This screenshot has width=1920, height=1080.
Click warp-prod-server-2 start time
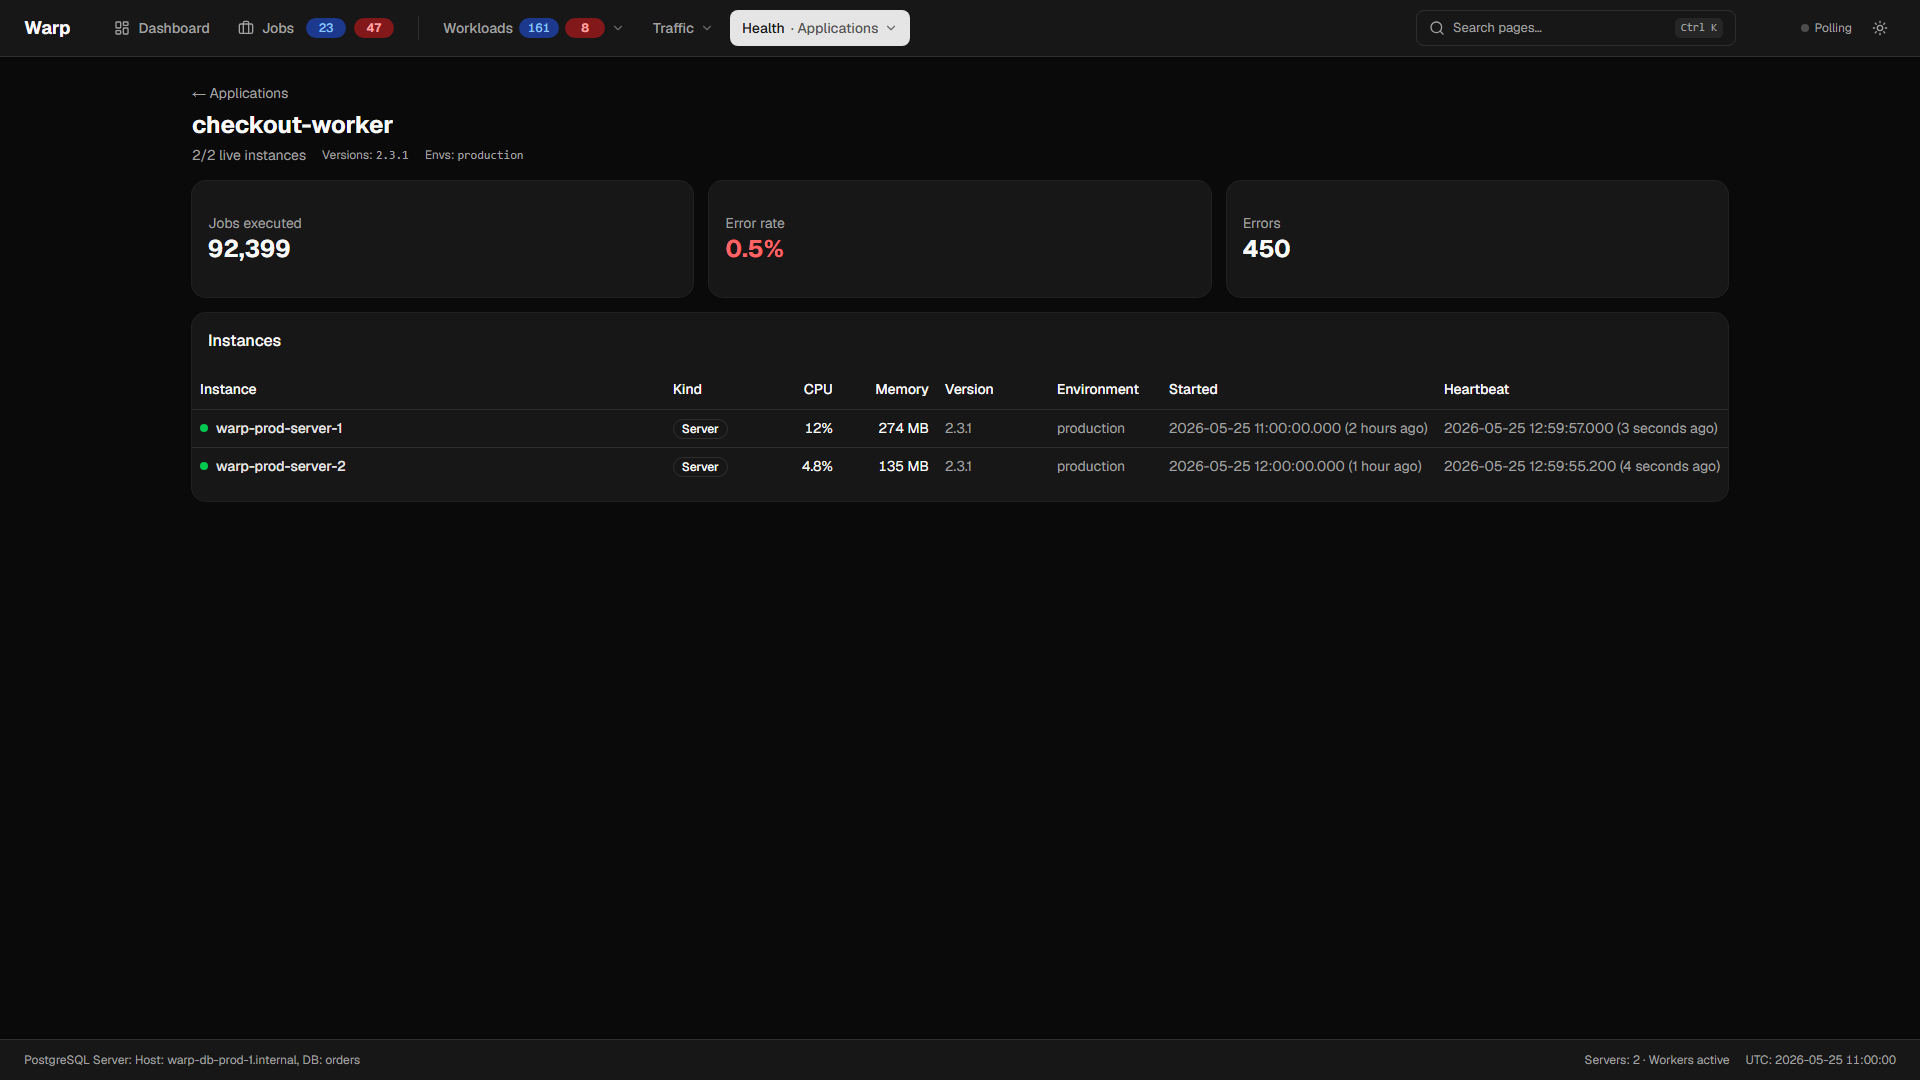click(1295, 466)
